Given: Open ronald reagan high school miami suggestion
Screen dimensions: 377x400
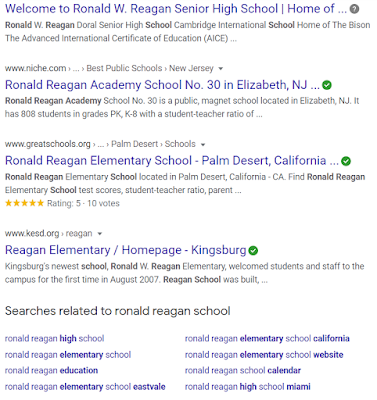Looking at the screenshot, I should (x=248, y=387).
